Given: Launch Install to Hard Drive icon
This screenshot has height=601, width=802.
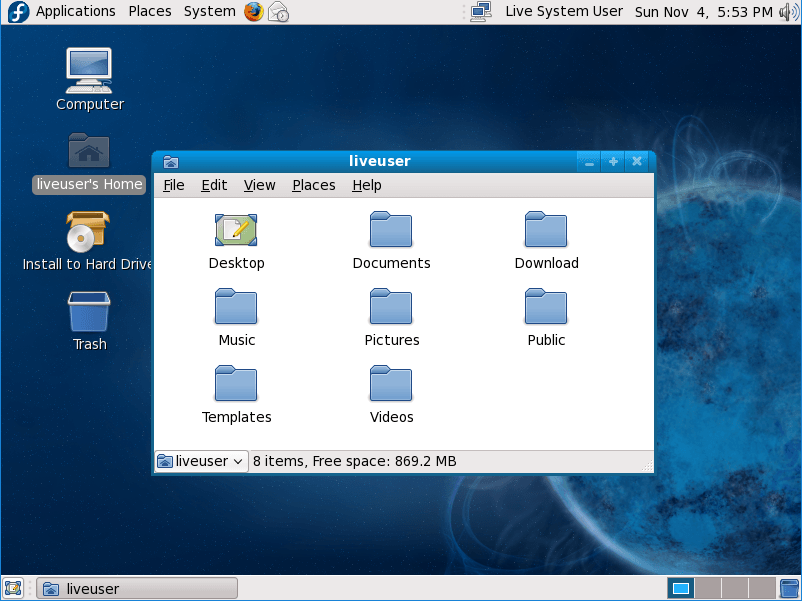Looking at the screenshot, I should coord(88,232).
